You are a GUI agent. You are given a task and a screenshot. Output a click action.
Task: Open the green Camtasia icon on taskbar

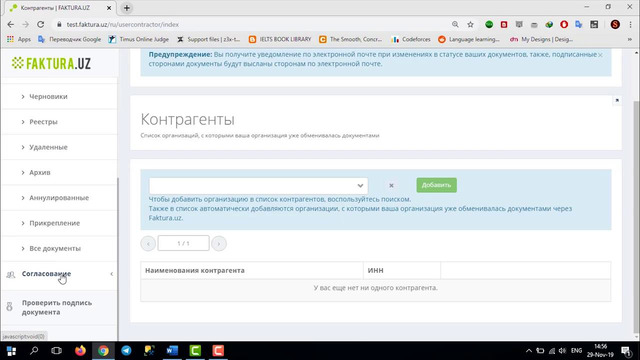[x=195, y=351]
